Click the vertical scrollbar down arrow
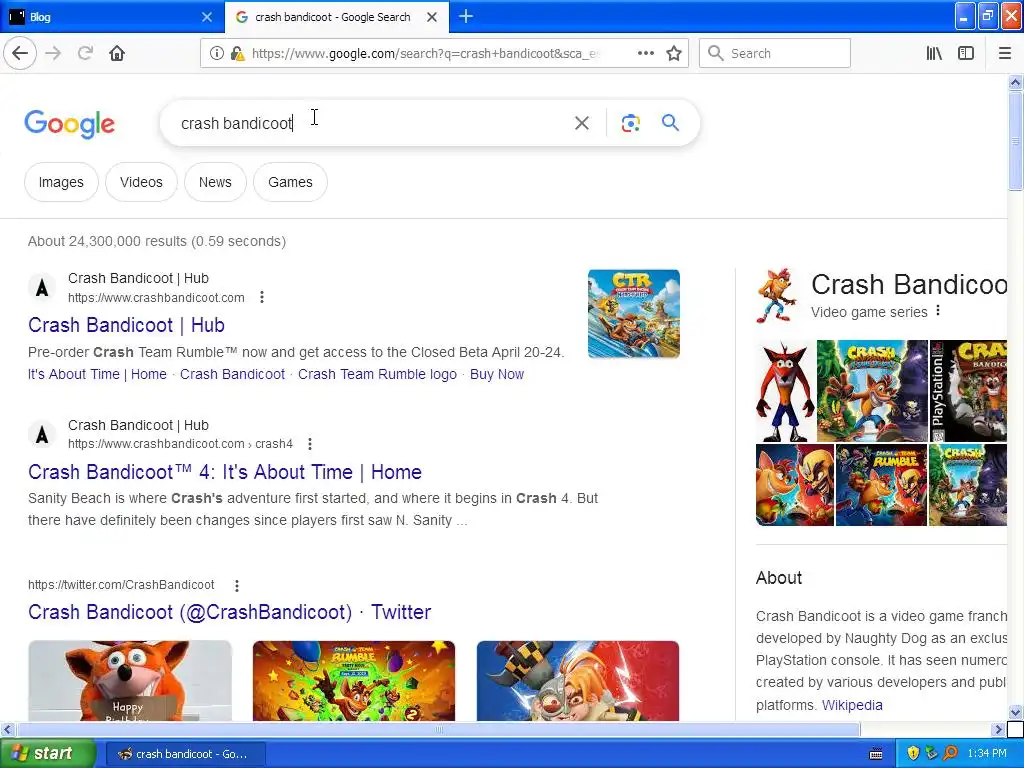 (1015, 712)
